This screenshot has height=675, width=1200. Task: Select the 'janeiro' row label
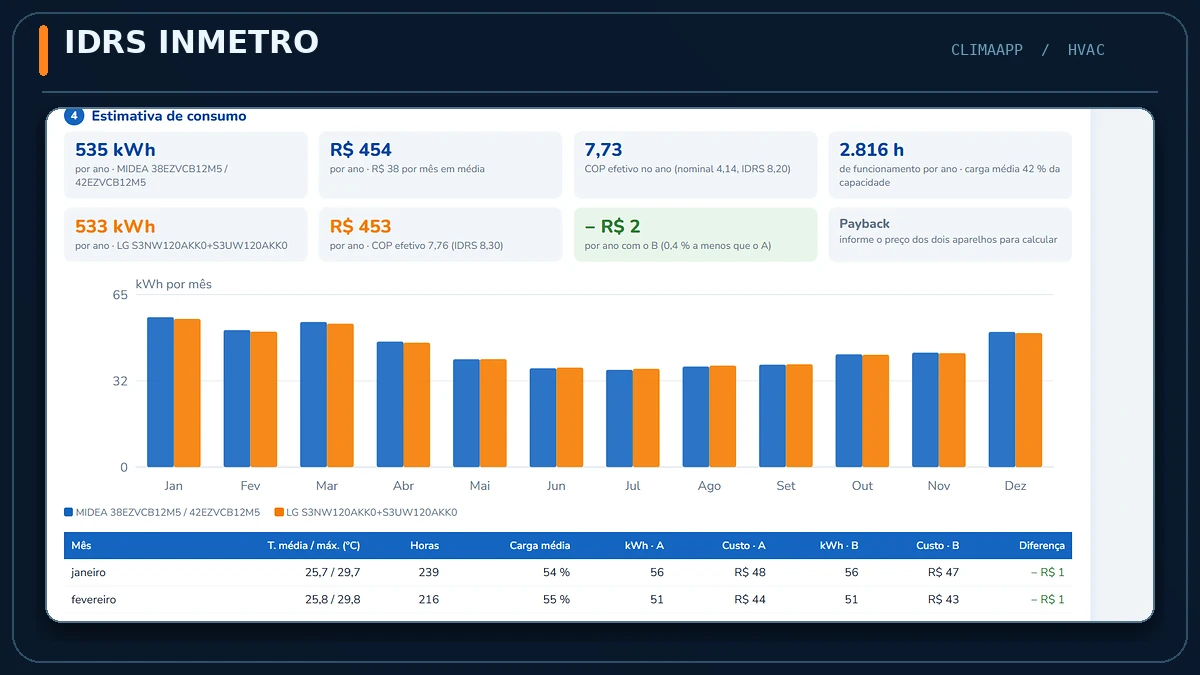pos(88,573)
